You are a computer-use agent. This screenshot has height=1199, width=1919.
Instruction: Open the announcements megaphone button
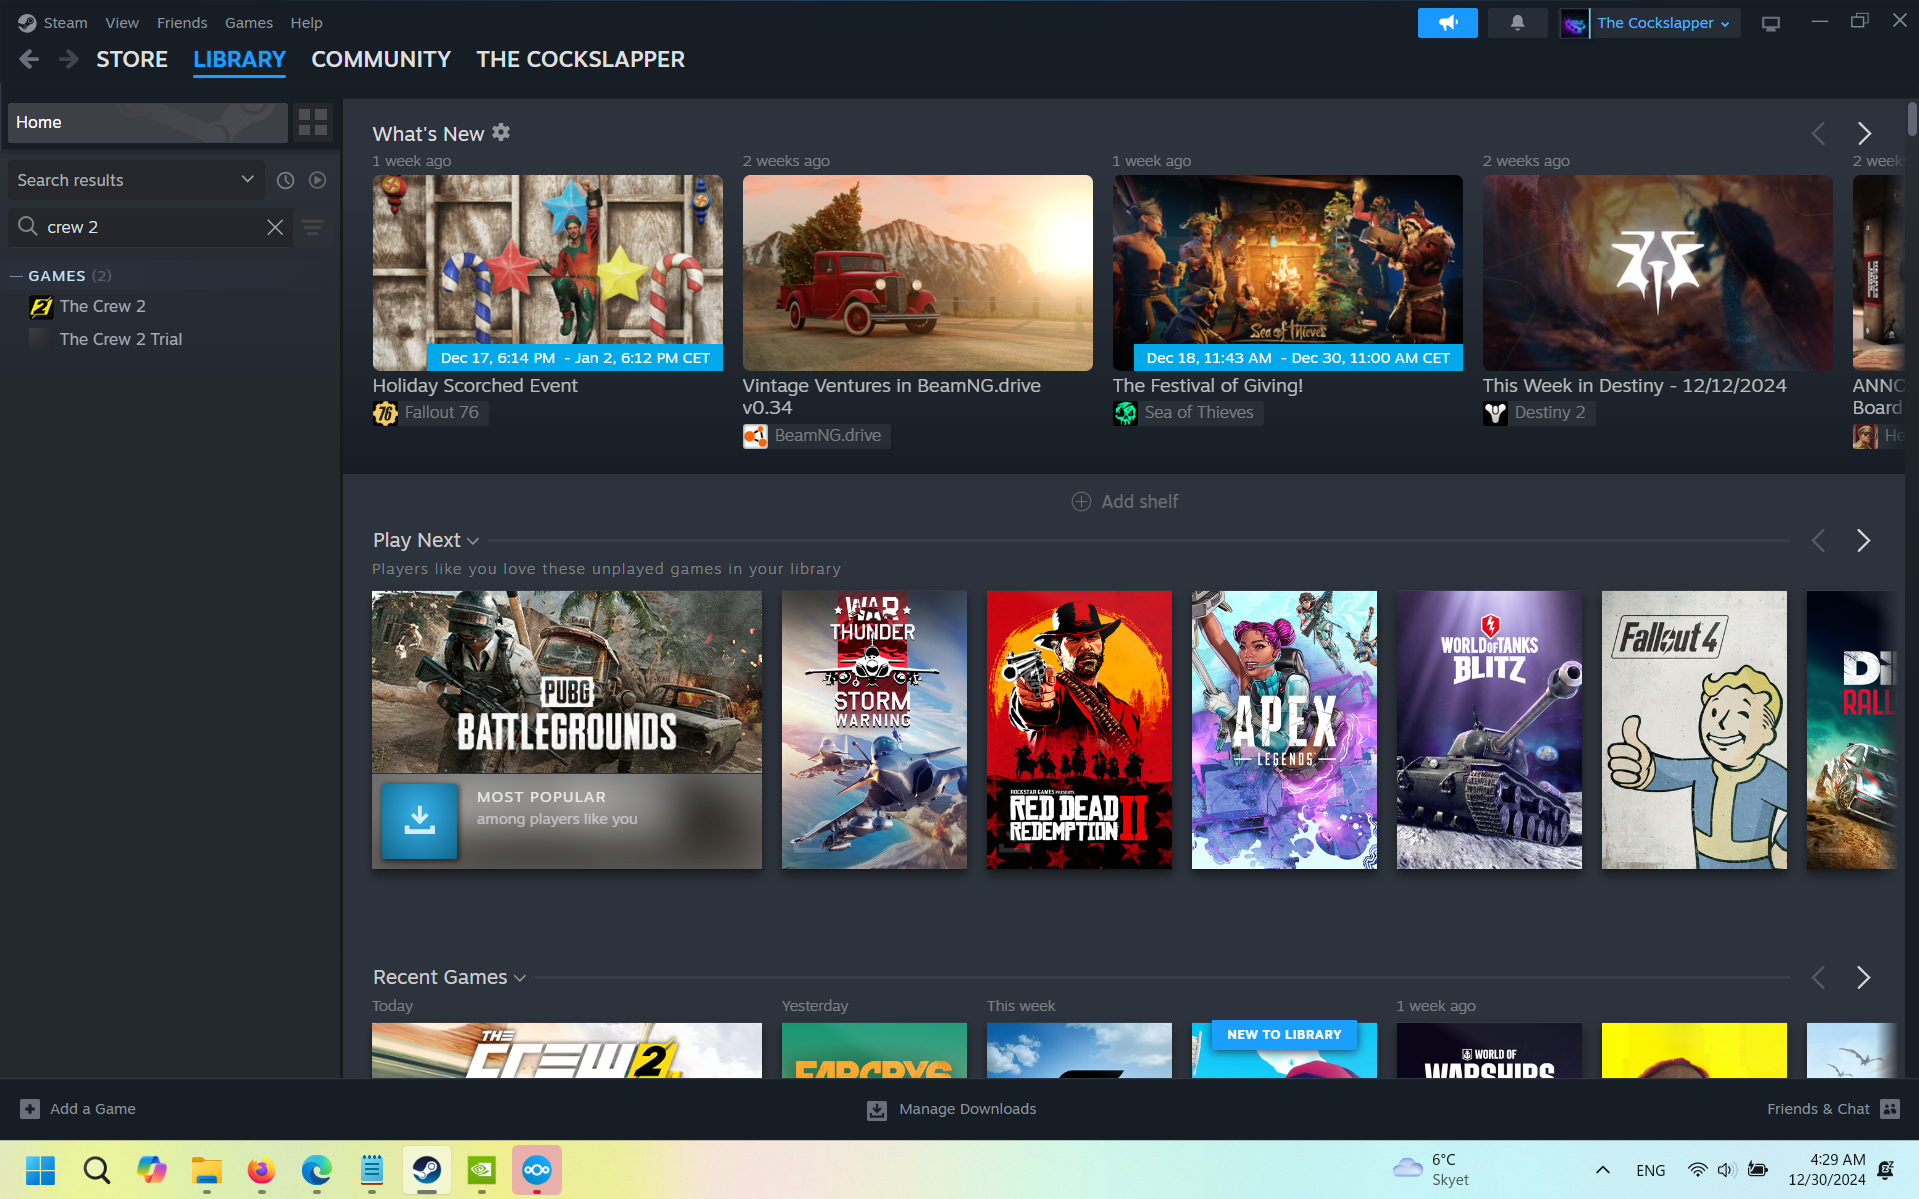[1447, 23]
